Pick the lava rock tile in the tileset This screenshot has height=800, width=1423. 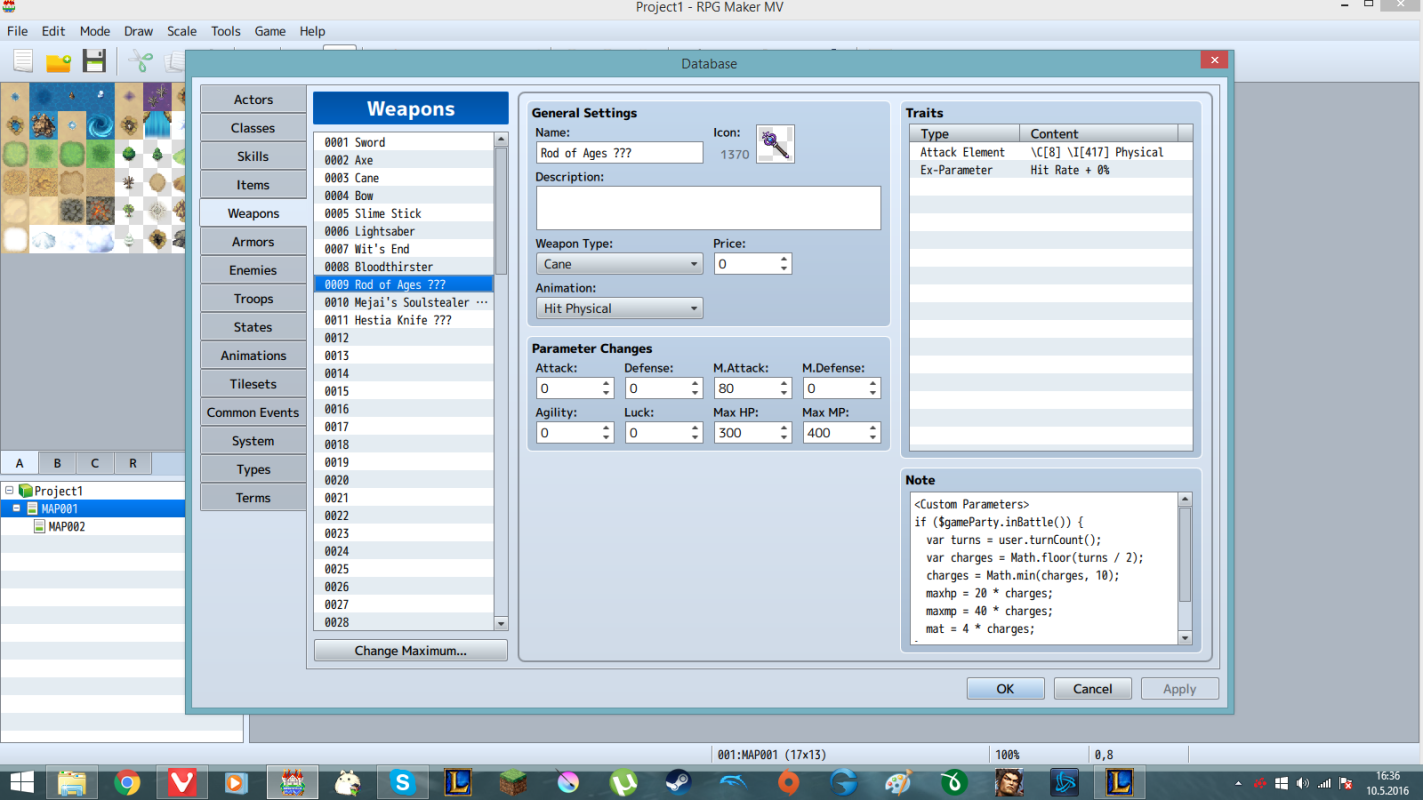(100, 210)
